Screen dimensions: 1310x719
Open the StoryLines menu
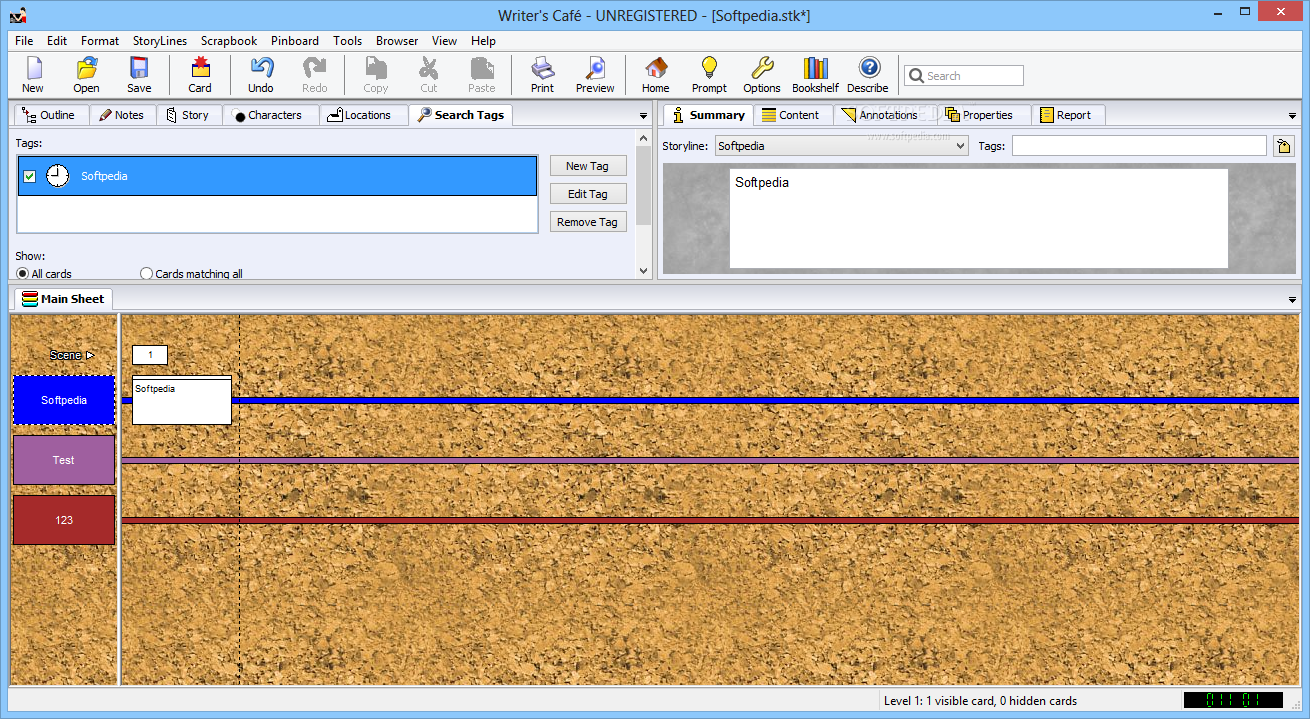coord(160,41)
